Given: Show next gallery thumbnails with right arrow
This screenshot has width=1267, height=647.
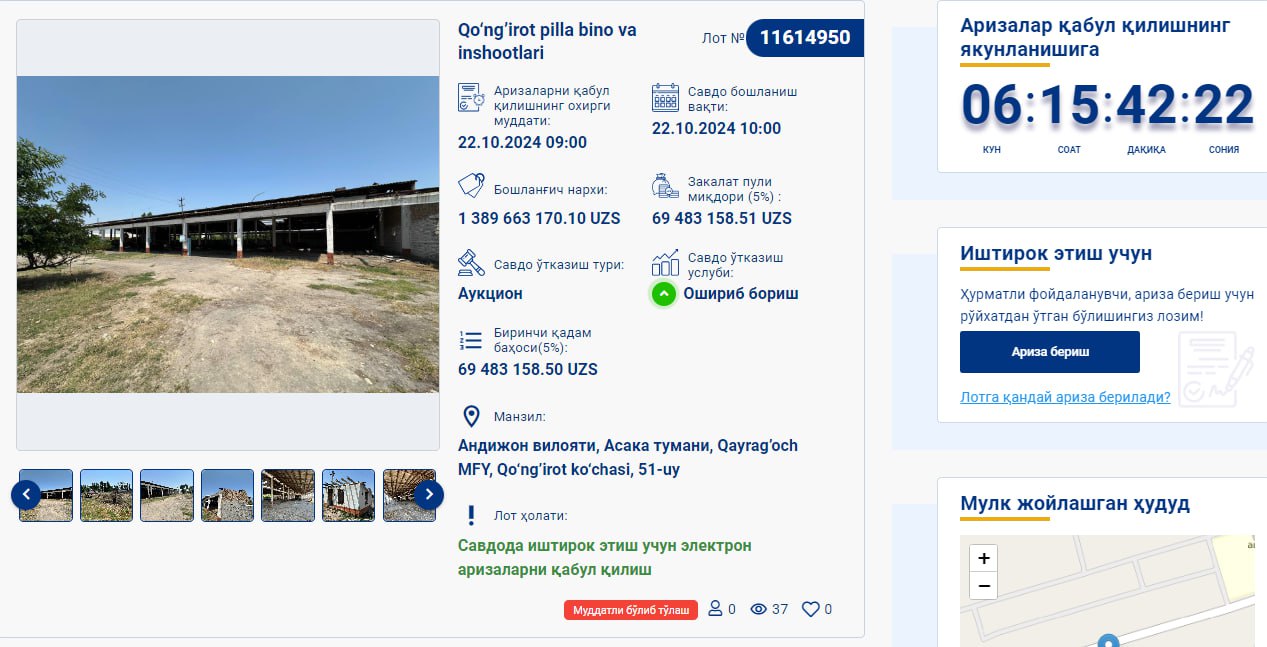Looking at the screenshot, I should [x=429, y=494].
